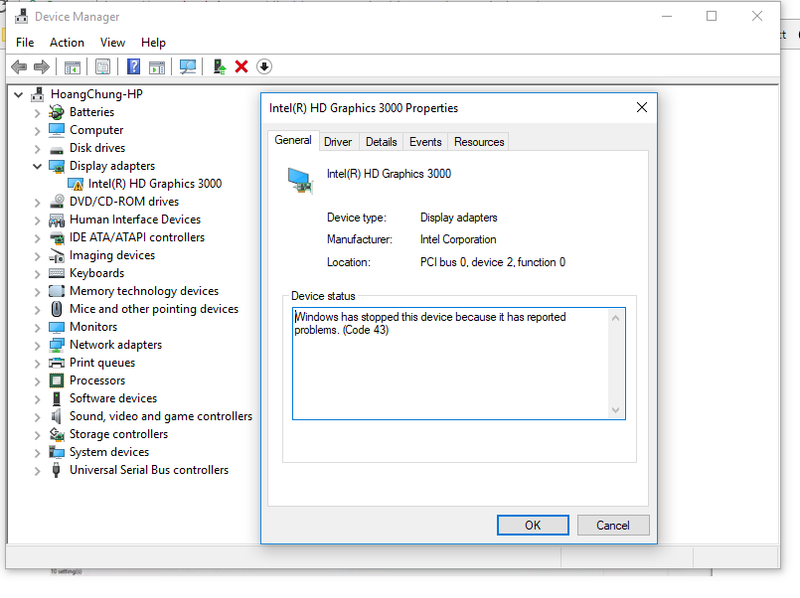Click the Forward arrow toolbar icon
Image resolution: width=800 pixels, height=598 pixels.
(x=41, y=67)
